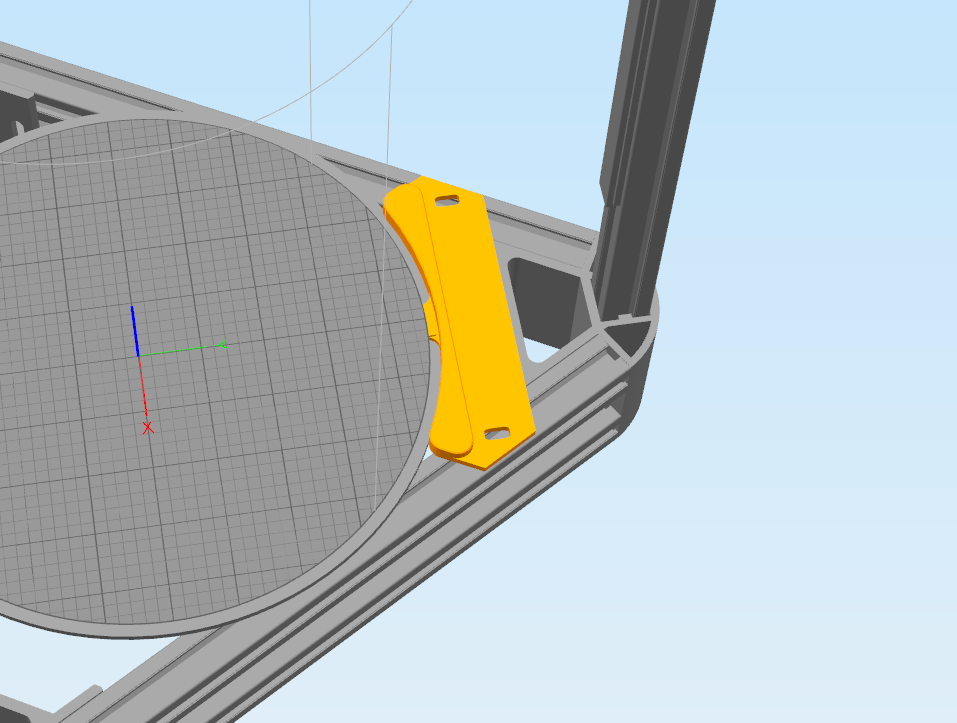Click the red X axis label
This screenshot has width=957, height=723.
coord(148,428)
